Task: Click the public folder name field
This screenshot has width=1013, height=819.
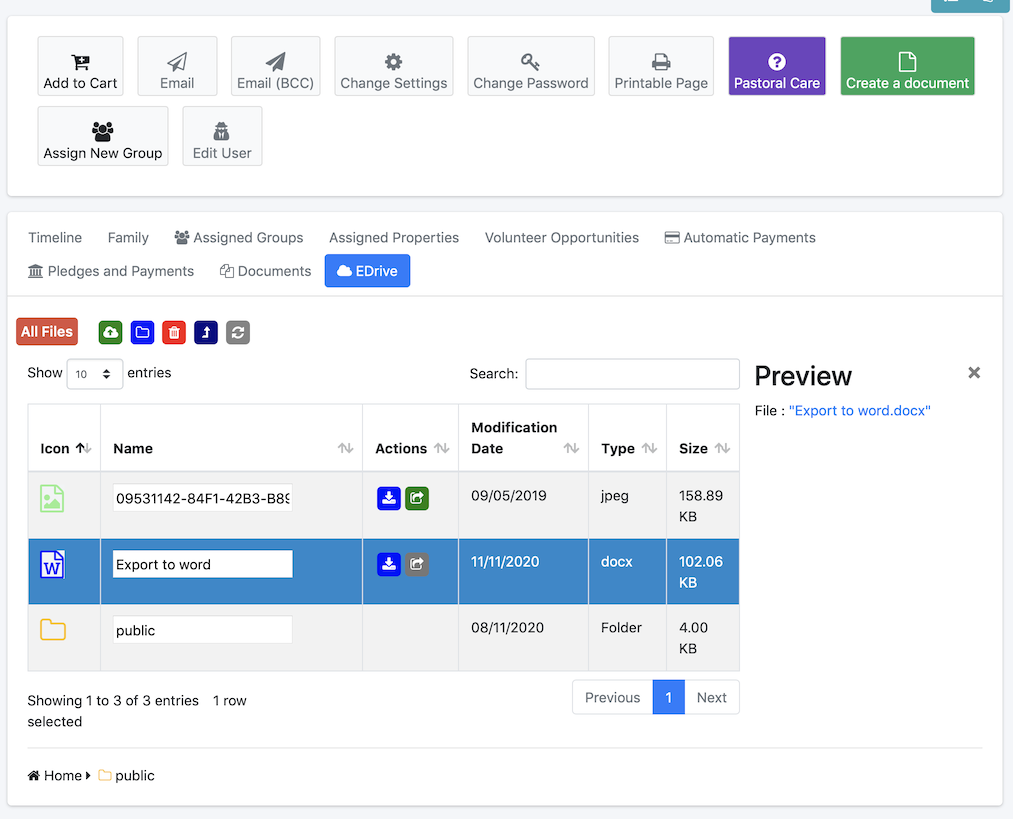Action: [202, 630]
